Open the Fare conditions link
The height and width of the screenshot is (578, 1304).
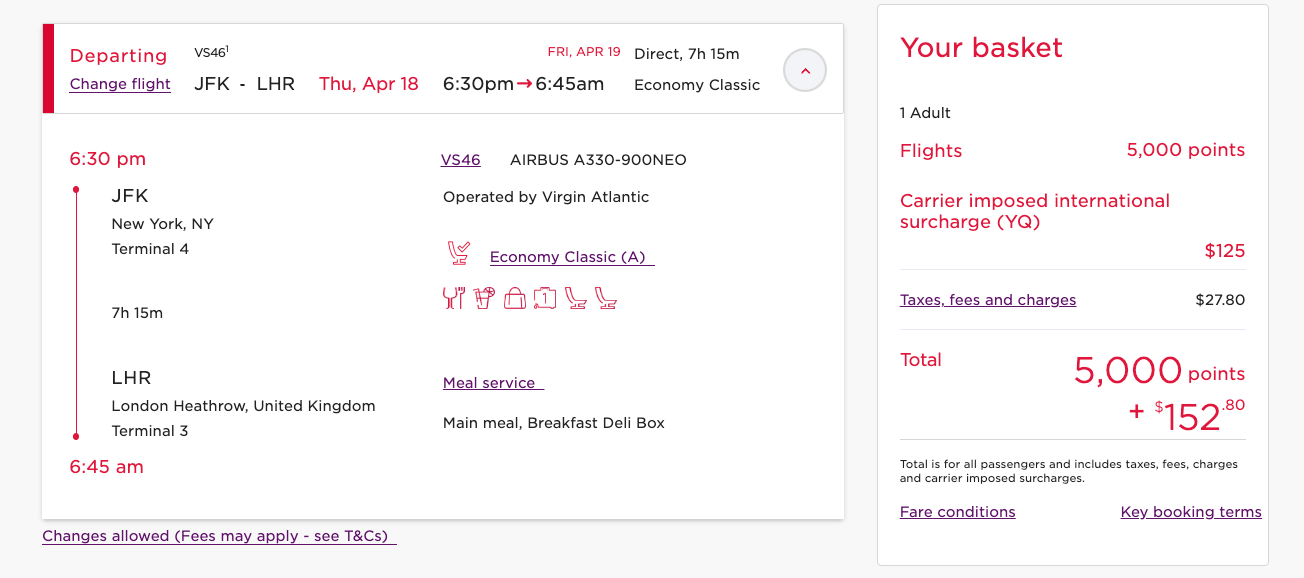[957, 512]
